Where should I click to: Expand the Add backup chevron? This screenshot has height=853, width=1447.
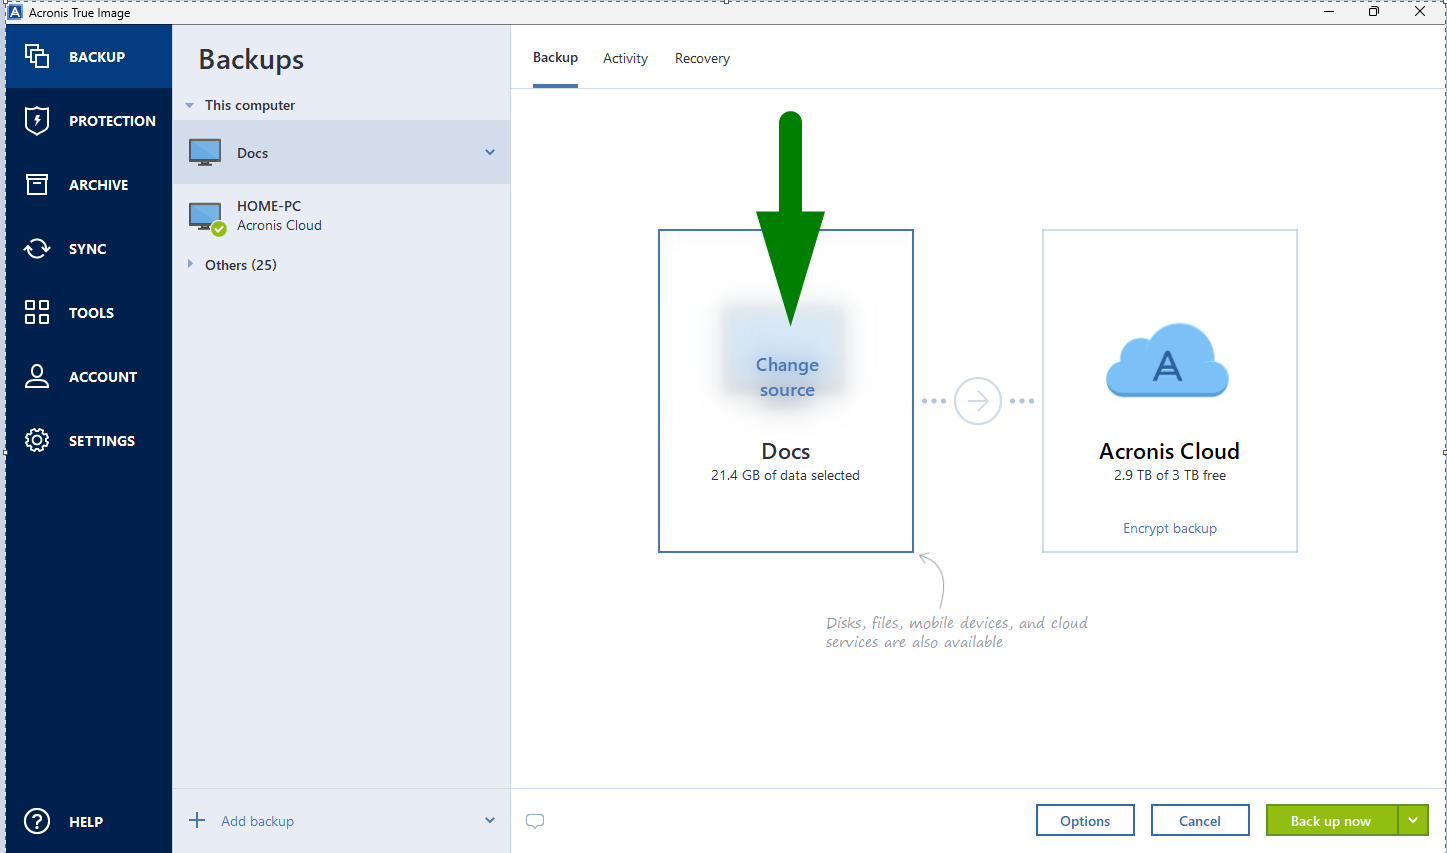[489, 820]
